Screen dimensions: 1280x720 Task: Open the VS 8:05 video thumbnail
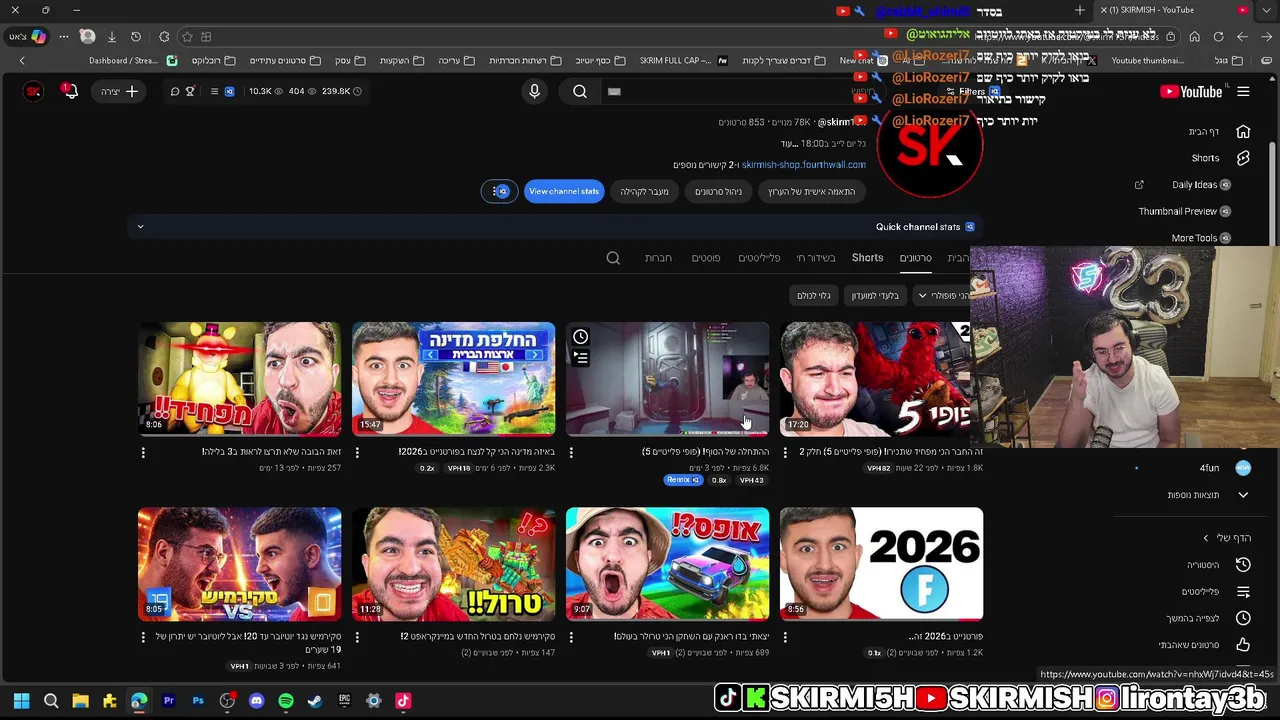(240, 564)
